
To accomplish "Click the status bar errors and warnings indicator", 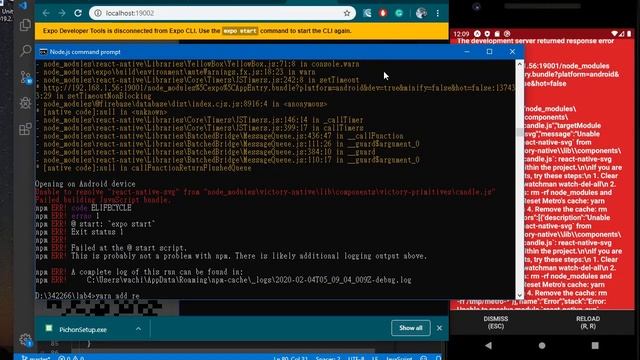I will [x=71, y=358].
